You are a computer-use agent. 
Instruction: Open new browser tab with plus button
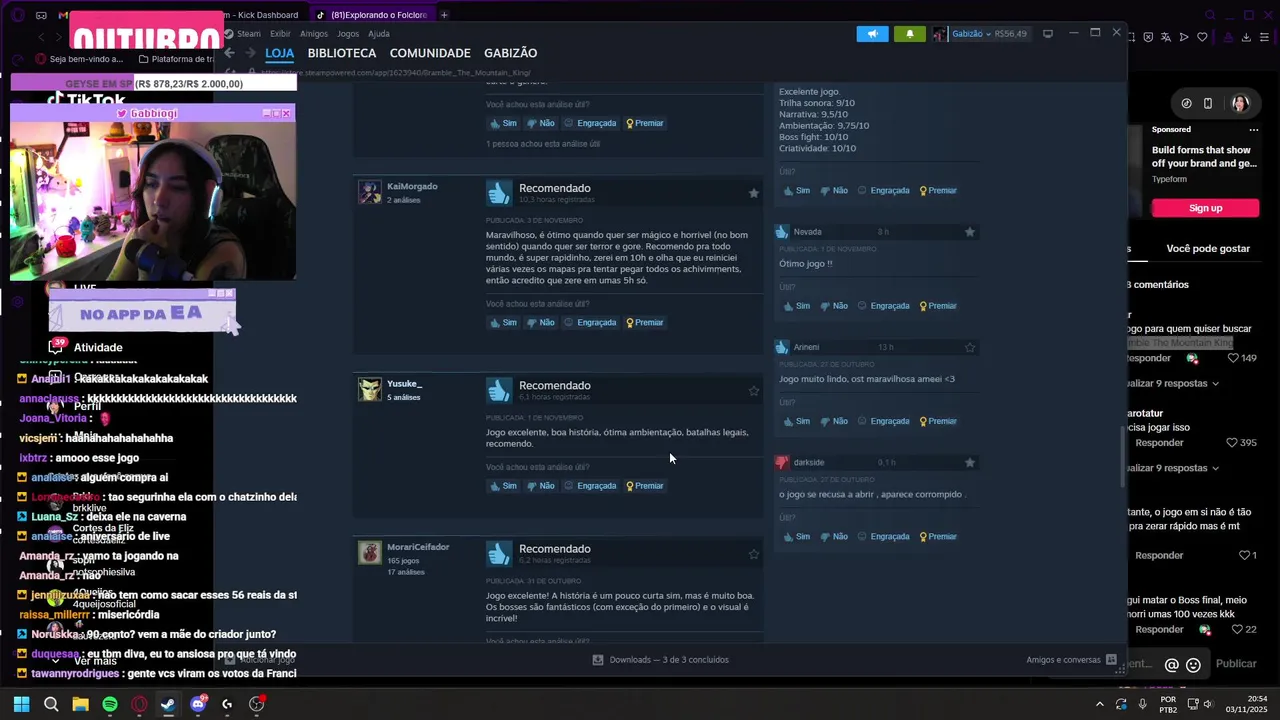point(444,15)
